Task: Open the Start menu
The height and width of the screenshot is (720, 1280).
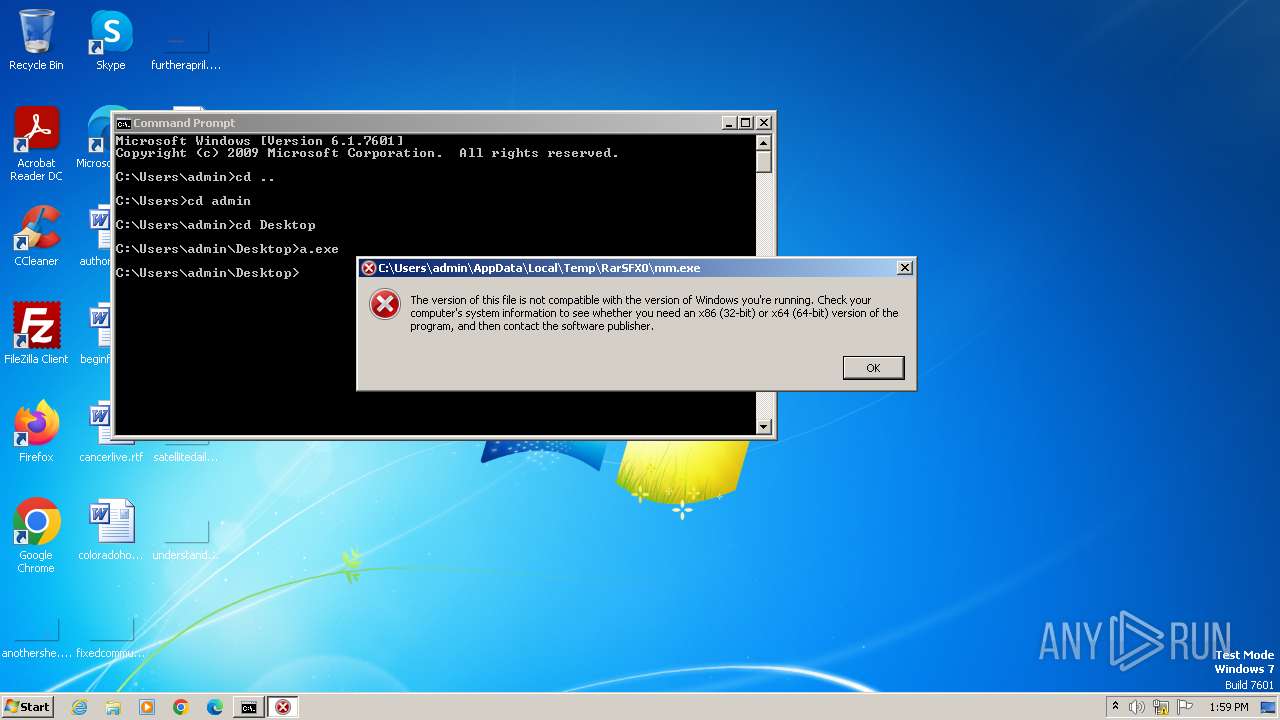Action: (27, 707)
